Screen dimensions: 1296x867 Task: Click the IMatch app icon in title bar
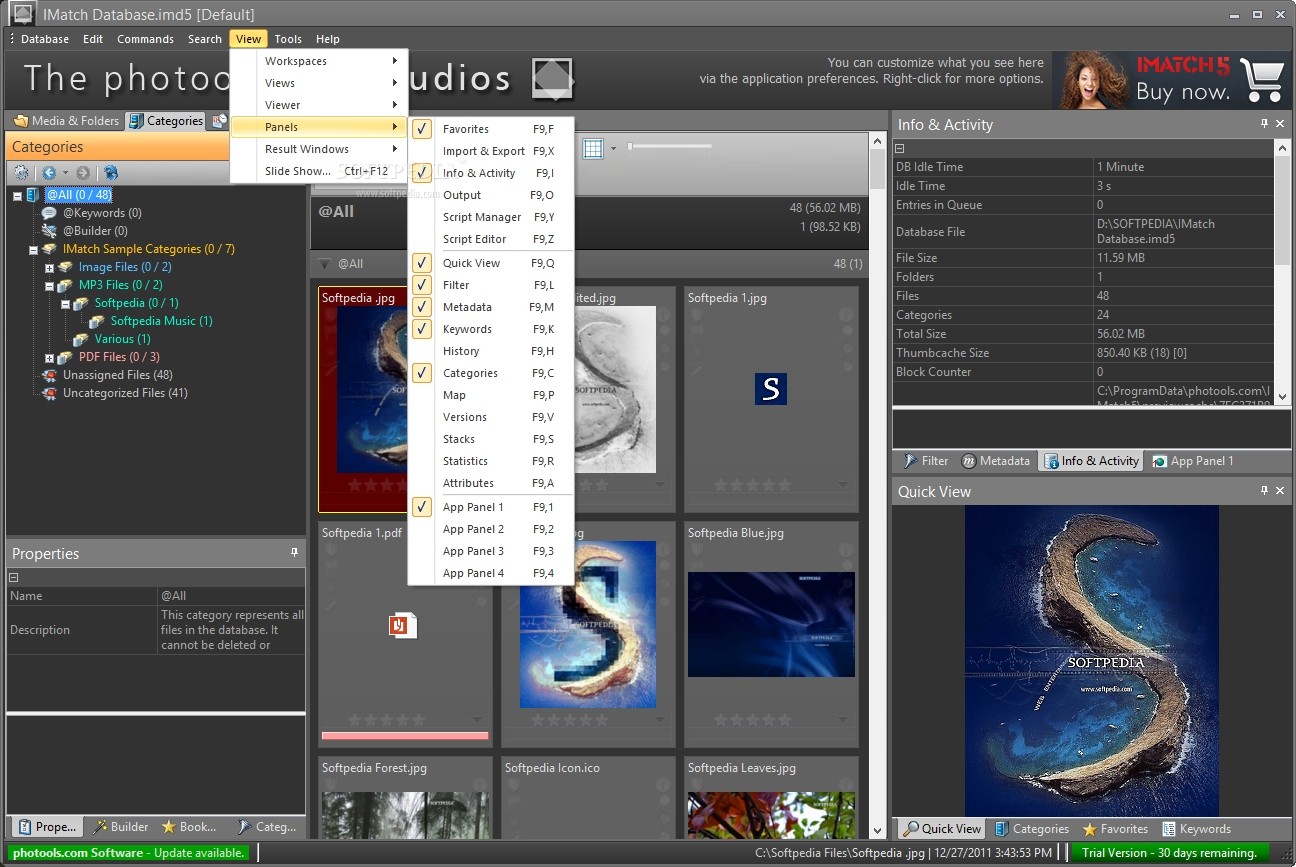21,13
